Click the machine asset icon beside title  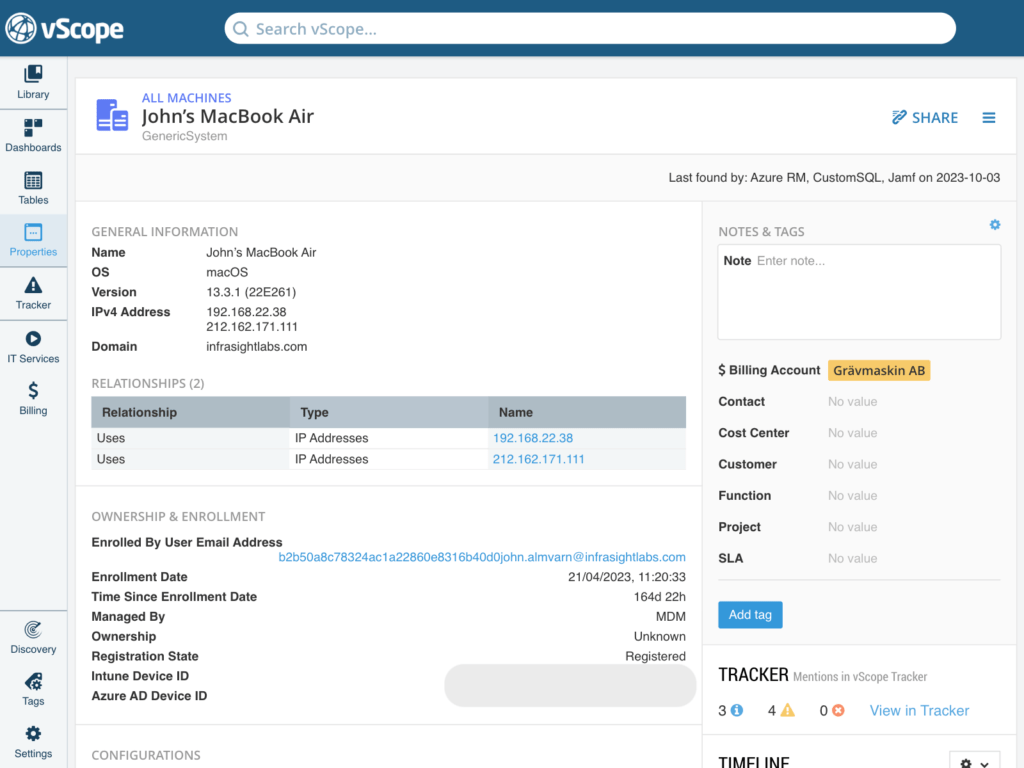coord(112,115)
